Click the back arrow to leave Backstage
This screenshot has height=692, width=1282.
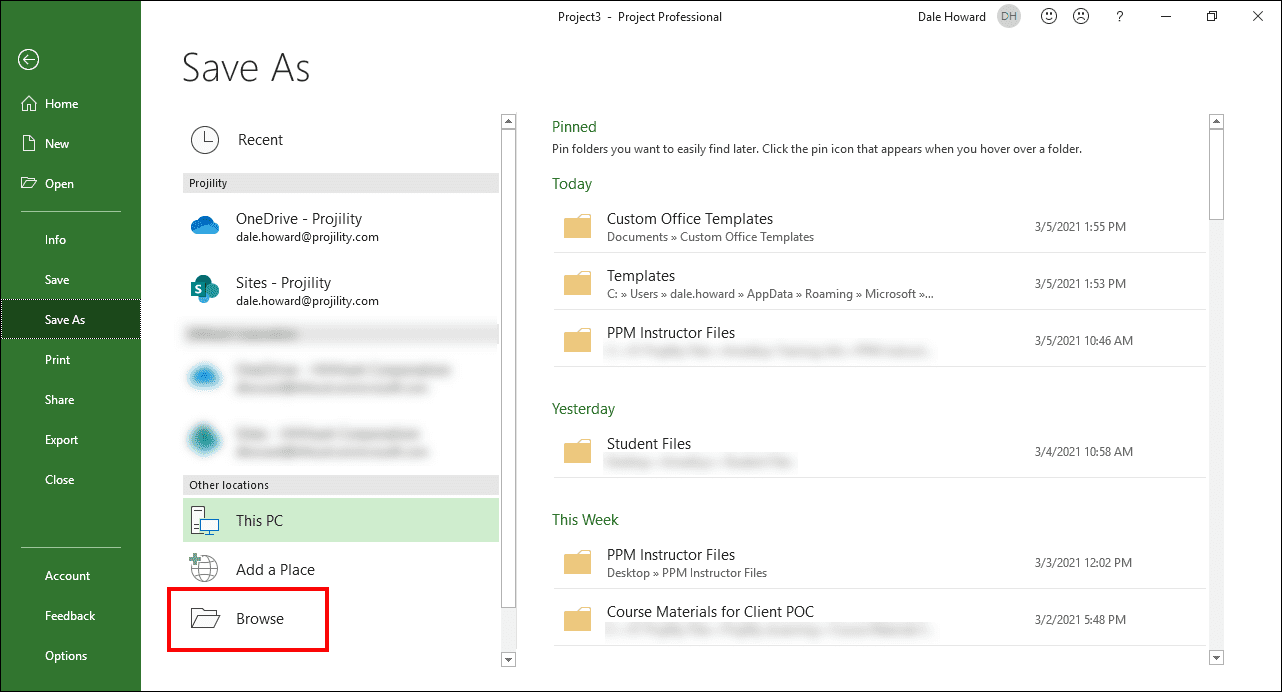[28, 60]
